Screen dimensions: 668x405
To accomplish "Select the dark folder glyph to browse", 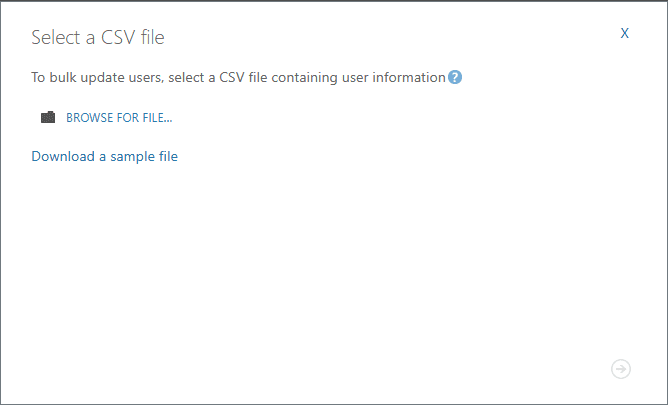I will (48, 117).
